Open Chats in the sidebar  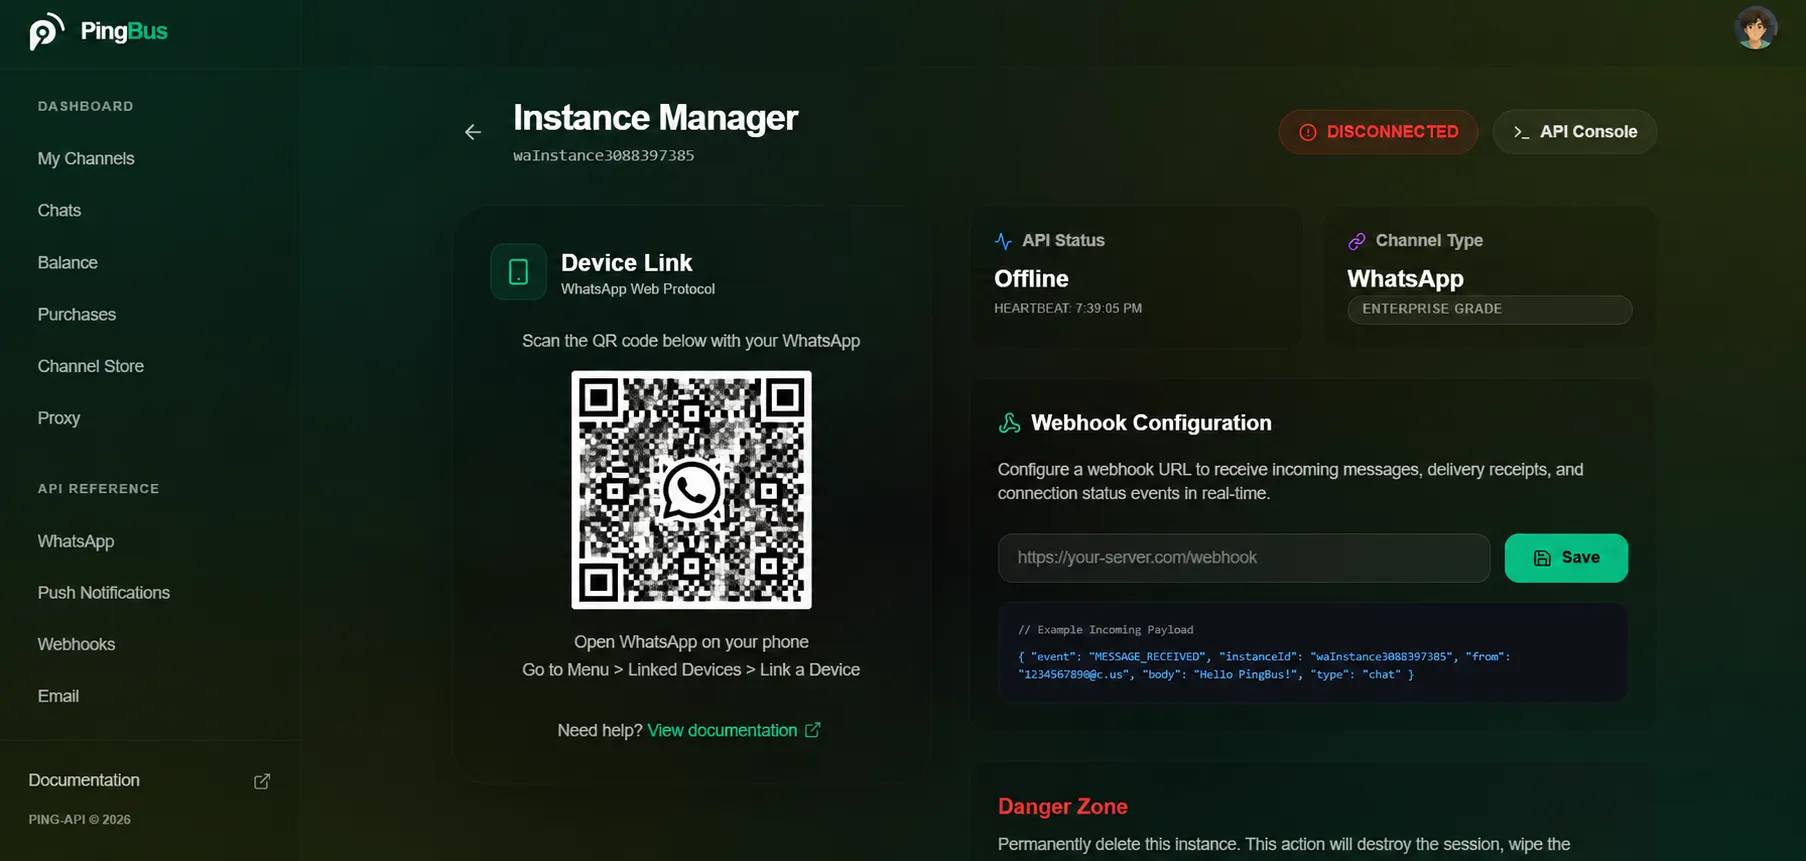(59, 210)
